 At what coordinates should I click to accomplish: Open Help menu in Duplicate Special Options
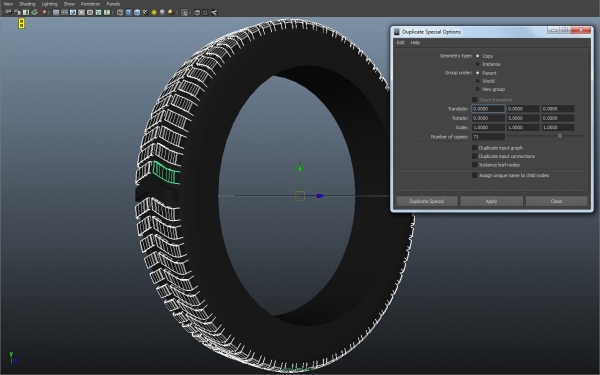pos(415,42)
